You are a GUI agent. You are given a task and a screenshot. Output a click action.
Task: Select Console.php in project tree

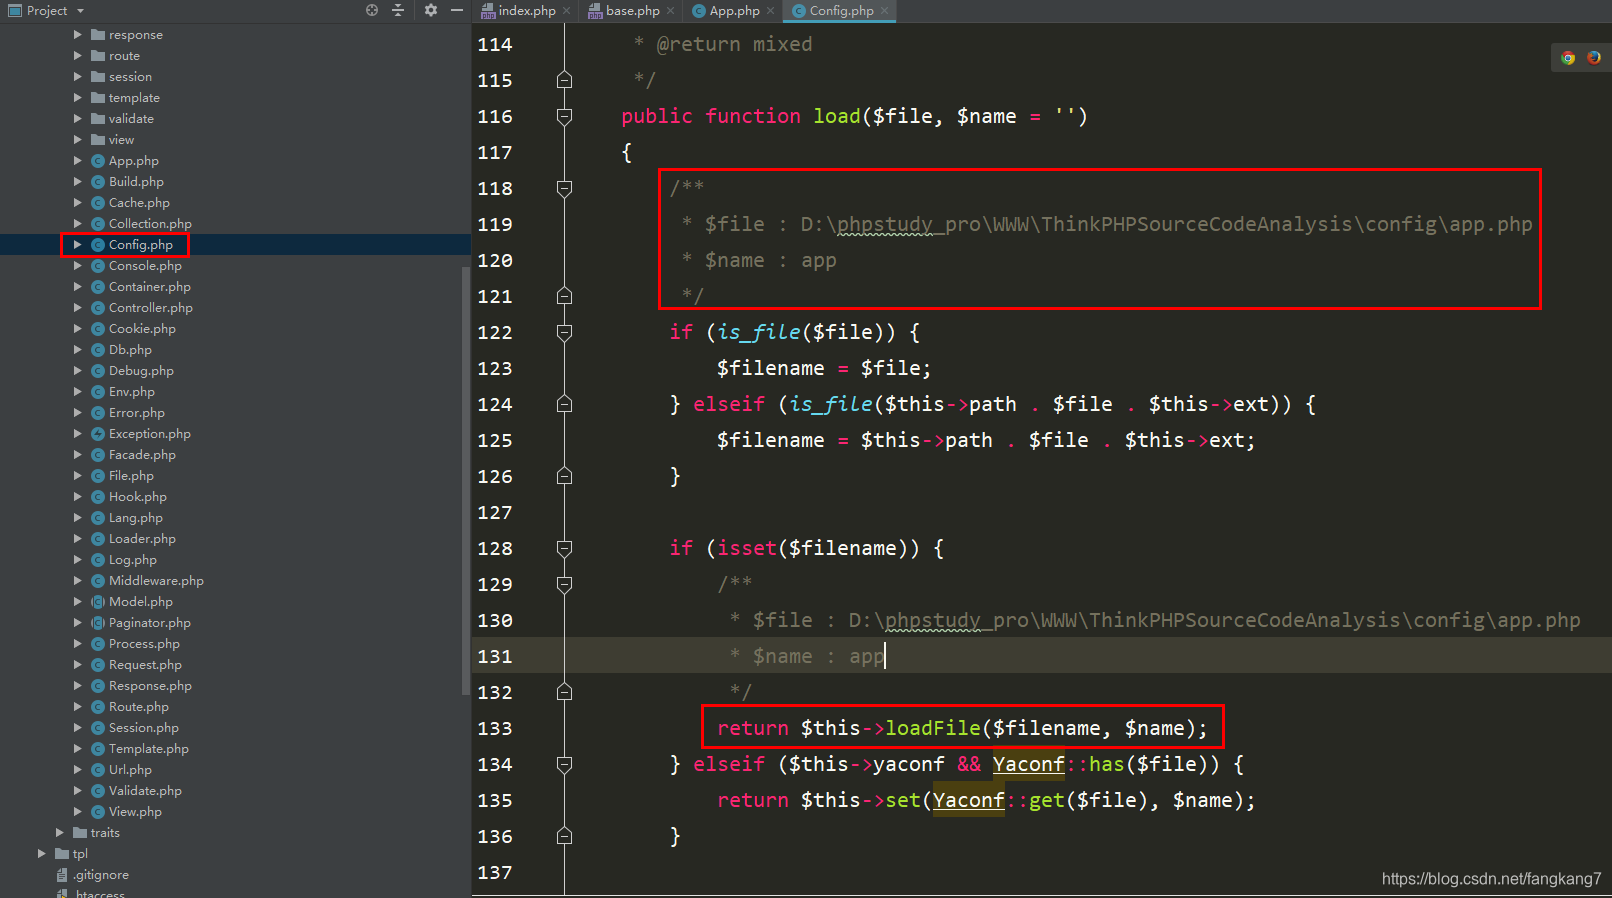[x=145, y=266]
